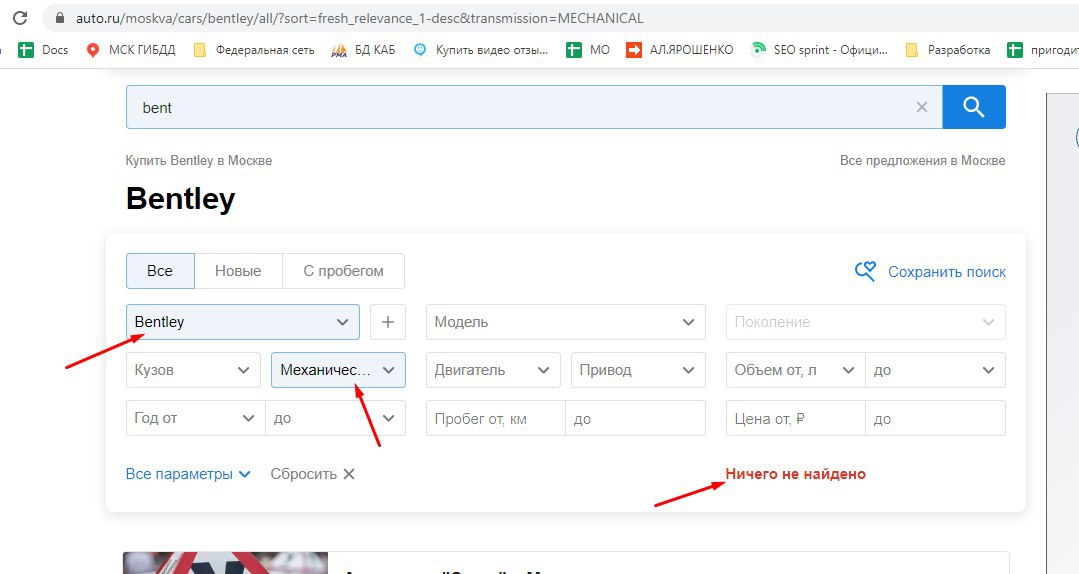Clear the search field with the X icon
The image size is (1079, 574).
coord(921,107)
